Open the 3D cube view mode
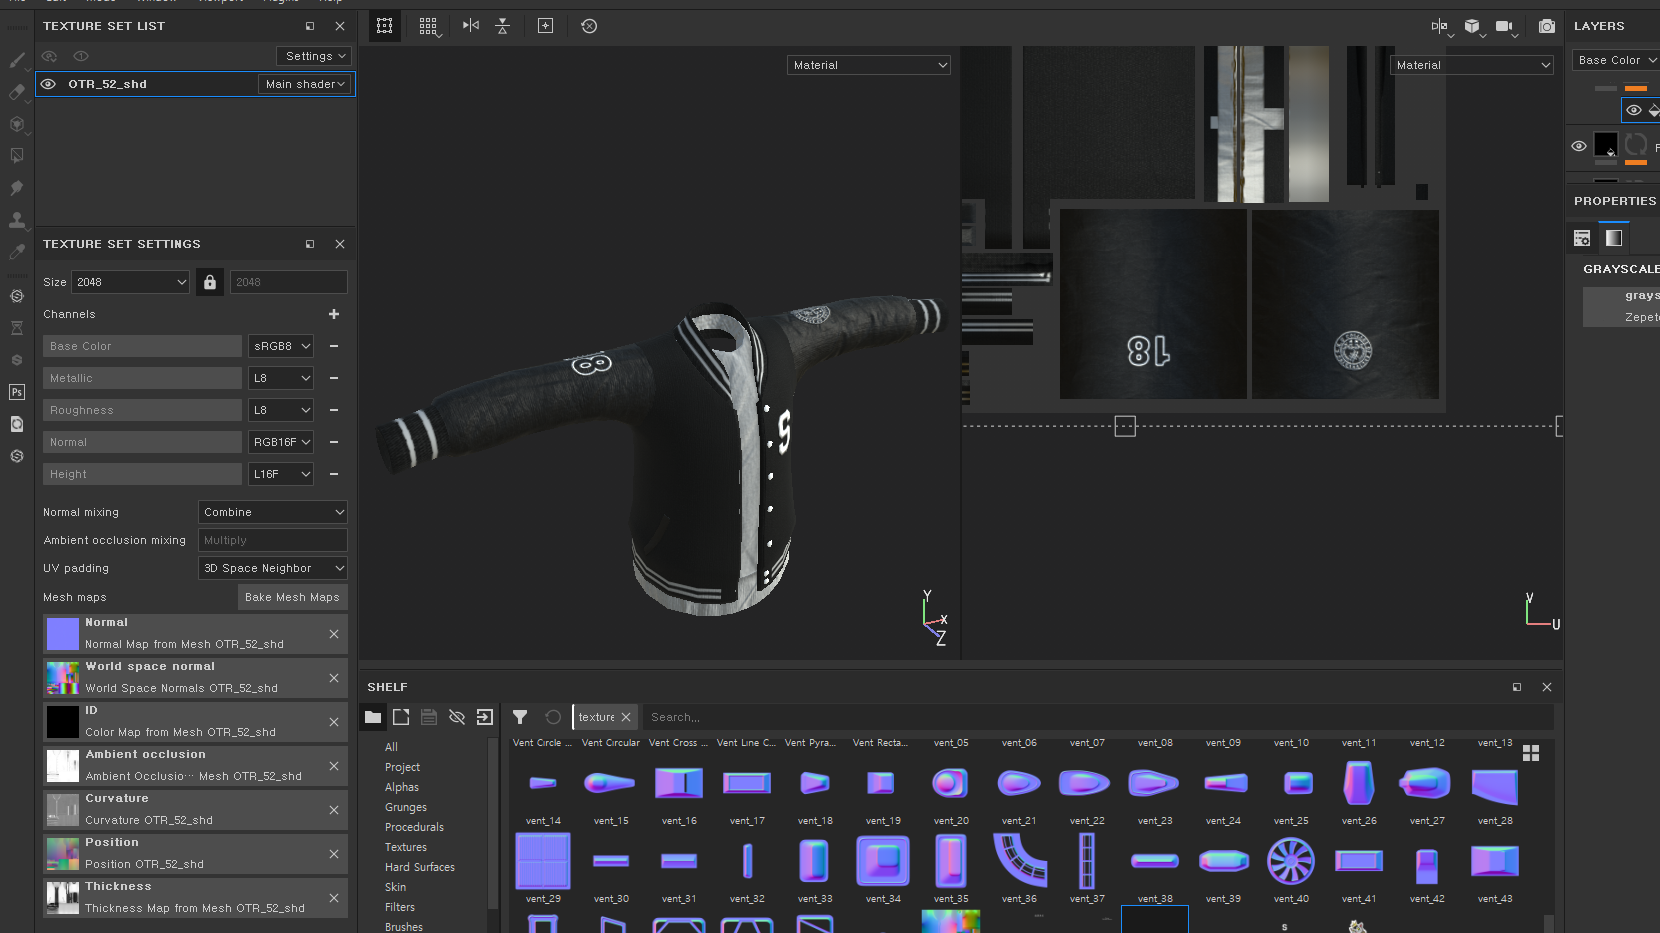This screenshot has height=933, width=1660. click(1474, 27)
